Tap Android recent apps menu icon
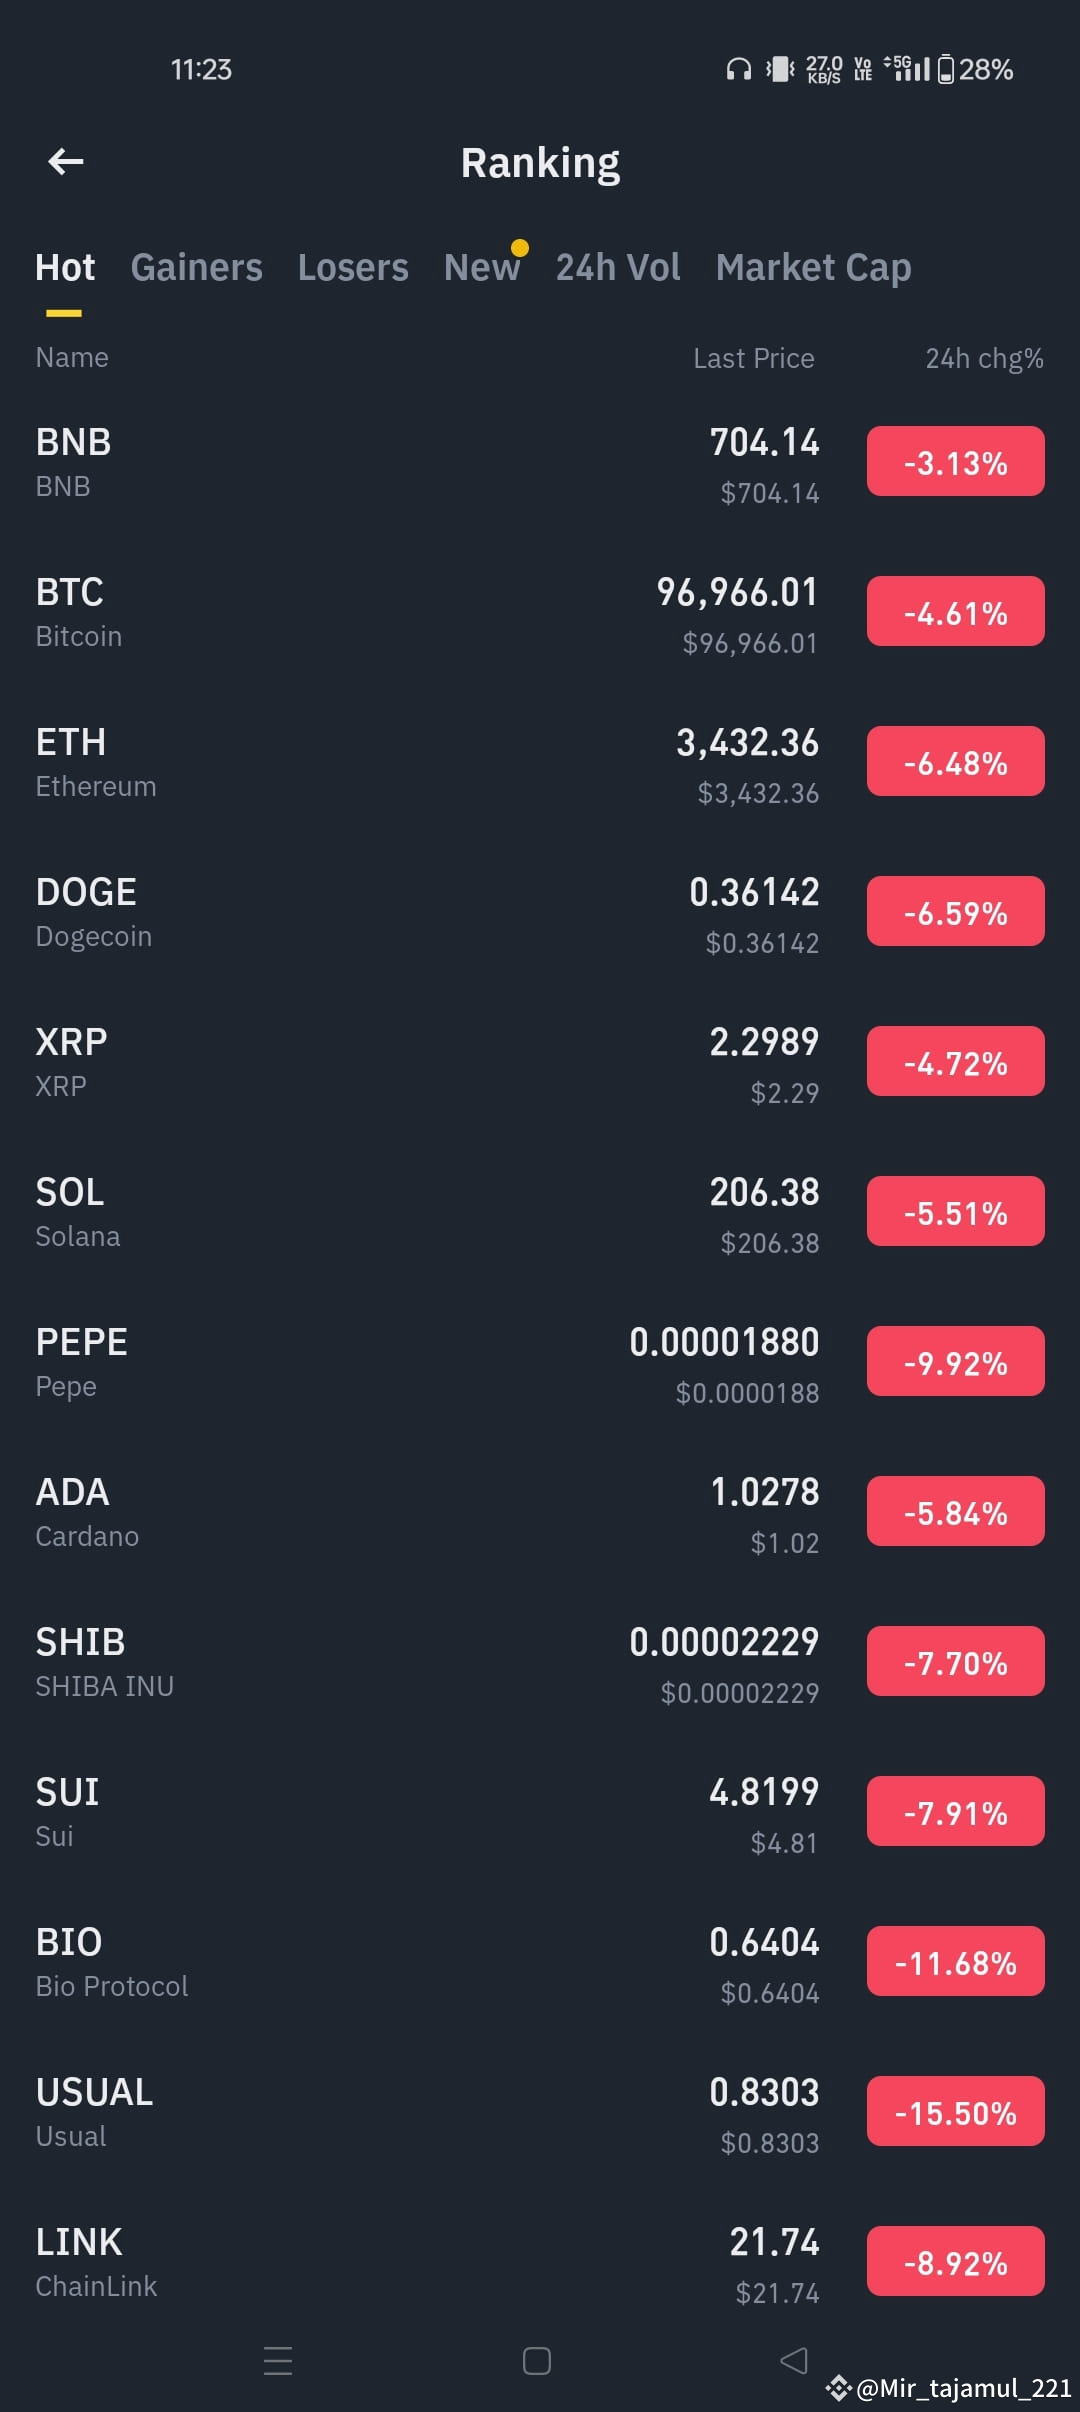Image resolution: width=1080 pixels, height=2412 pixels. point(278,2361)
